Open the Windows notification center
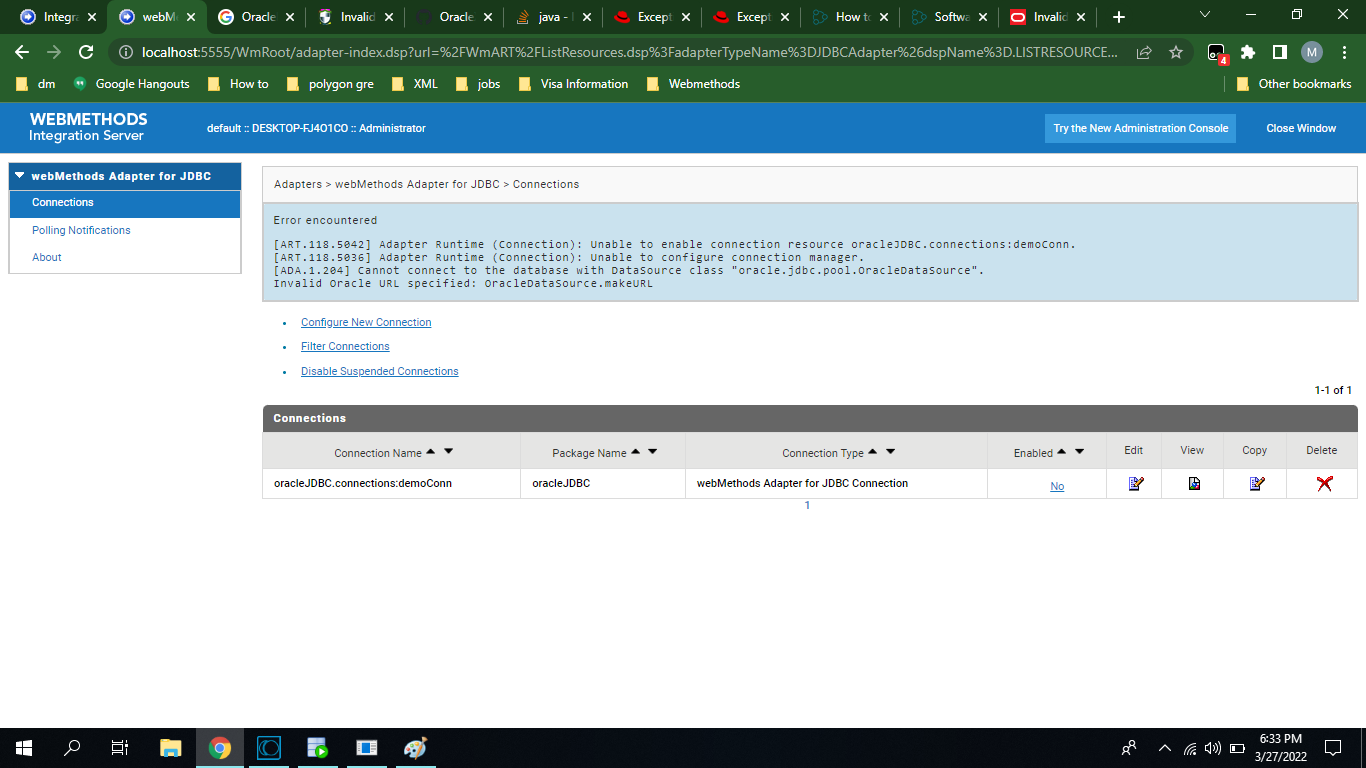The height and width of the screenshot is (768, 1366). (1332, 748)
